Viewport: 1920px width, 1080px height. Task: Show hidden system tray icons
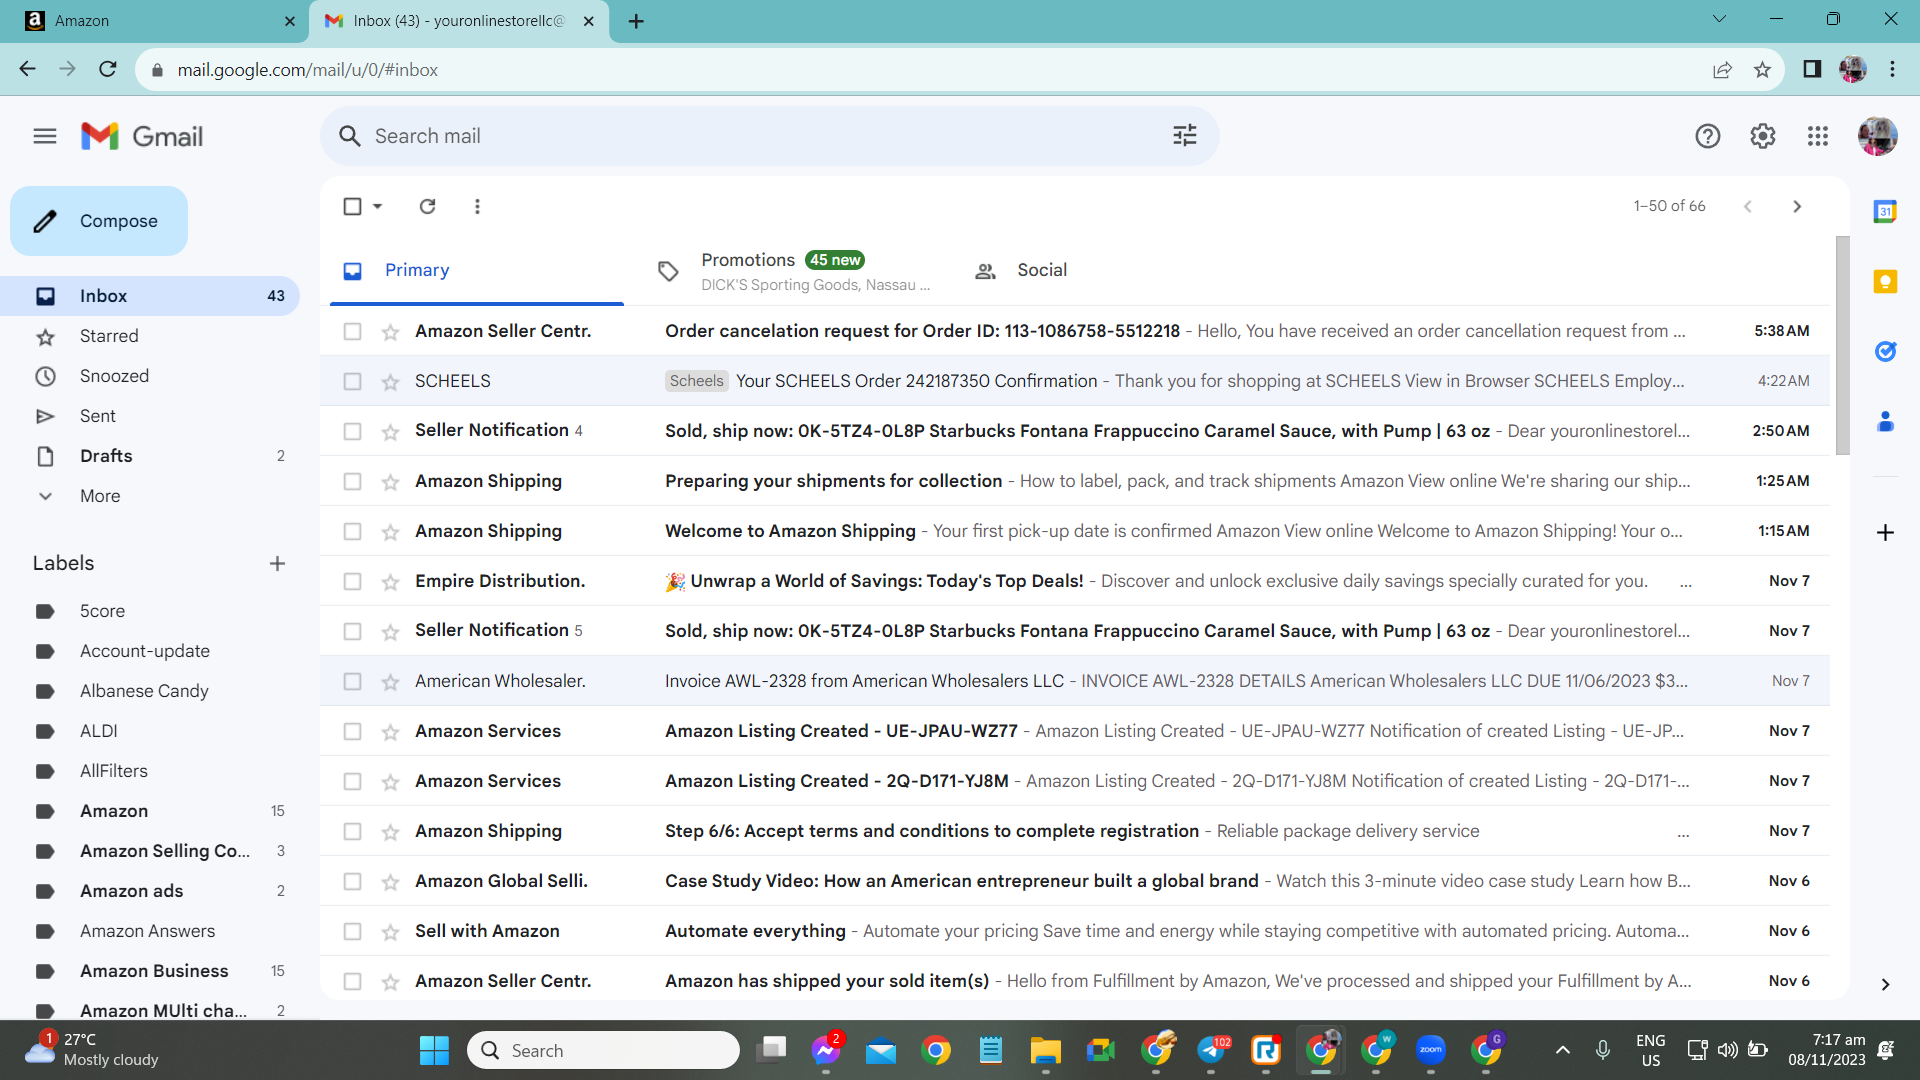tap(1563, 1050)
